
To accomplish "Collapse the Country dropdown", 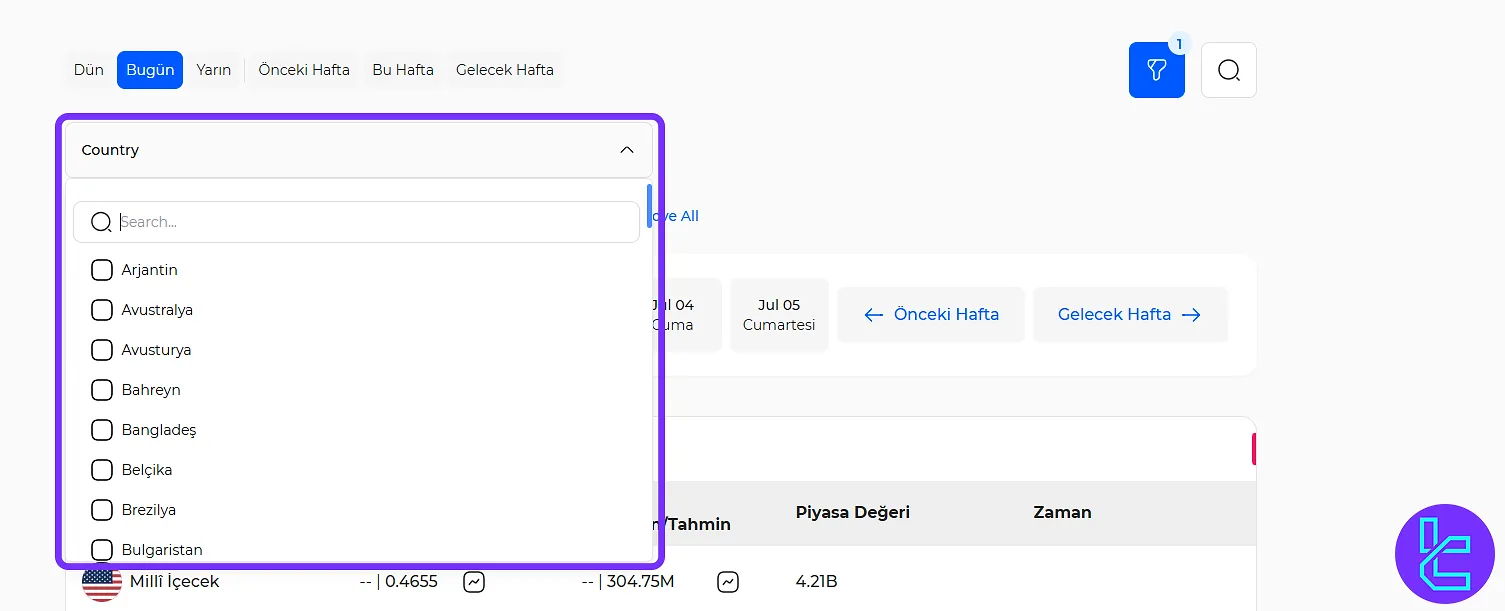I will point(358,150).
